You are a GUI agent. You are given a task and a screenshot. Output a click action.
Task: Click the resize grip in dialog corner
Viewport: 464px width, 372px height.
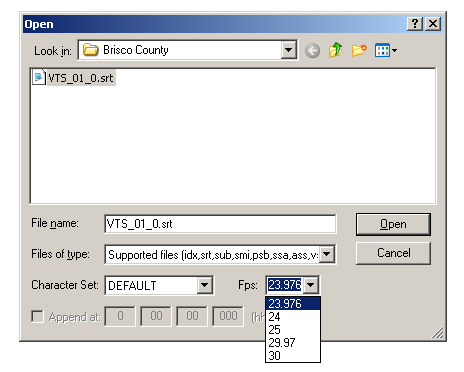point(437,332)
